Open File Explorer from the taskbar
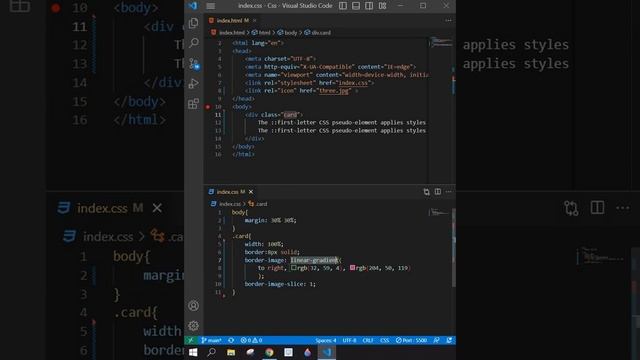The width and height of the screenshot is (640, 360). pos(231,352)
